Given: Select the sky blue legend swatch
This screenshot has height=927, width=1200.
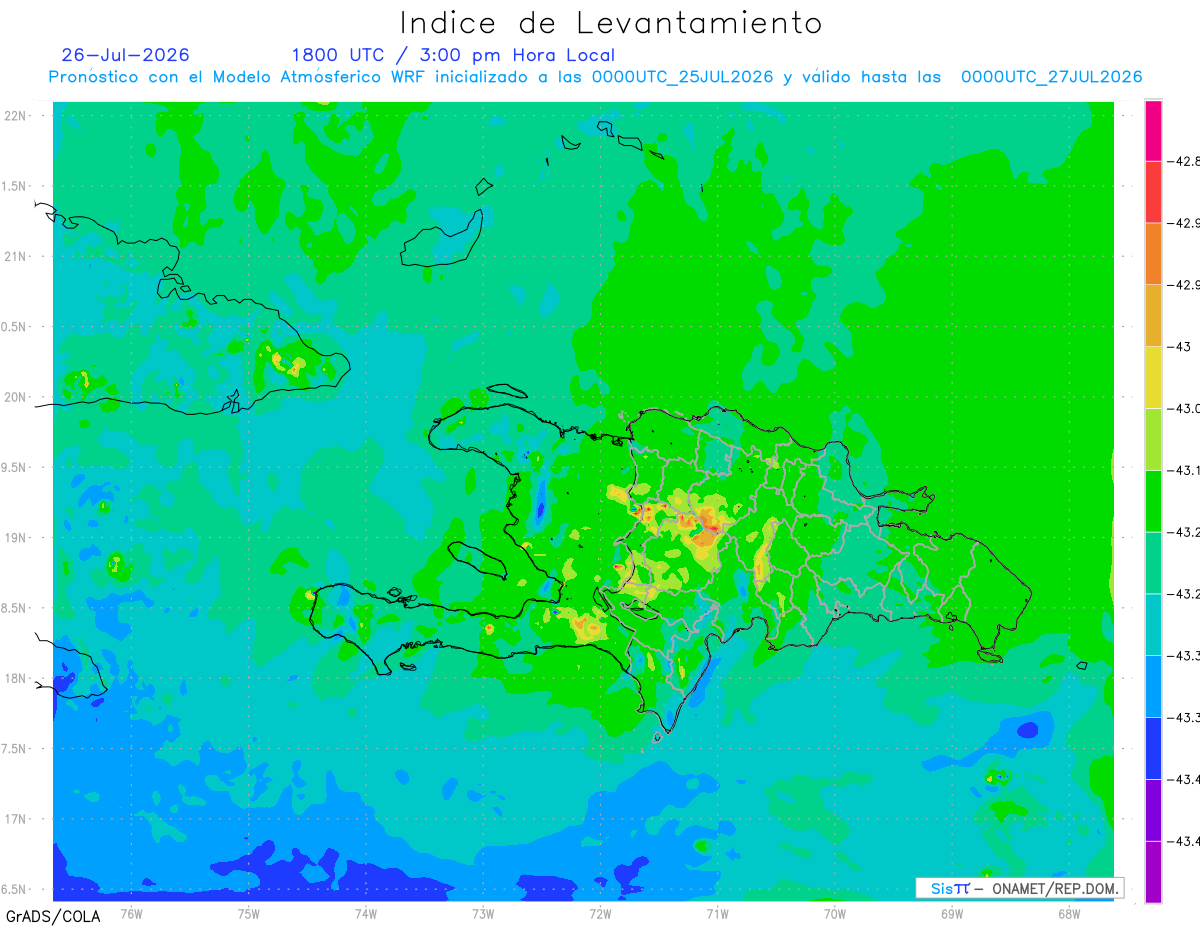Looking at the screenshot, I should [1153, 686].
